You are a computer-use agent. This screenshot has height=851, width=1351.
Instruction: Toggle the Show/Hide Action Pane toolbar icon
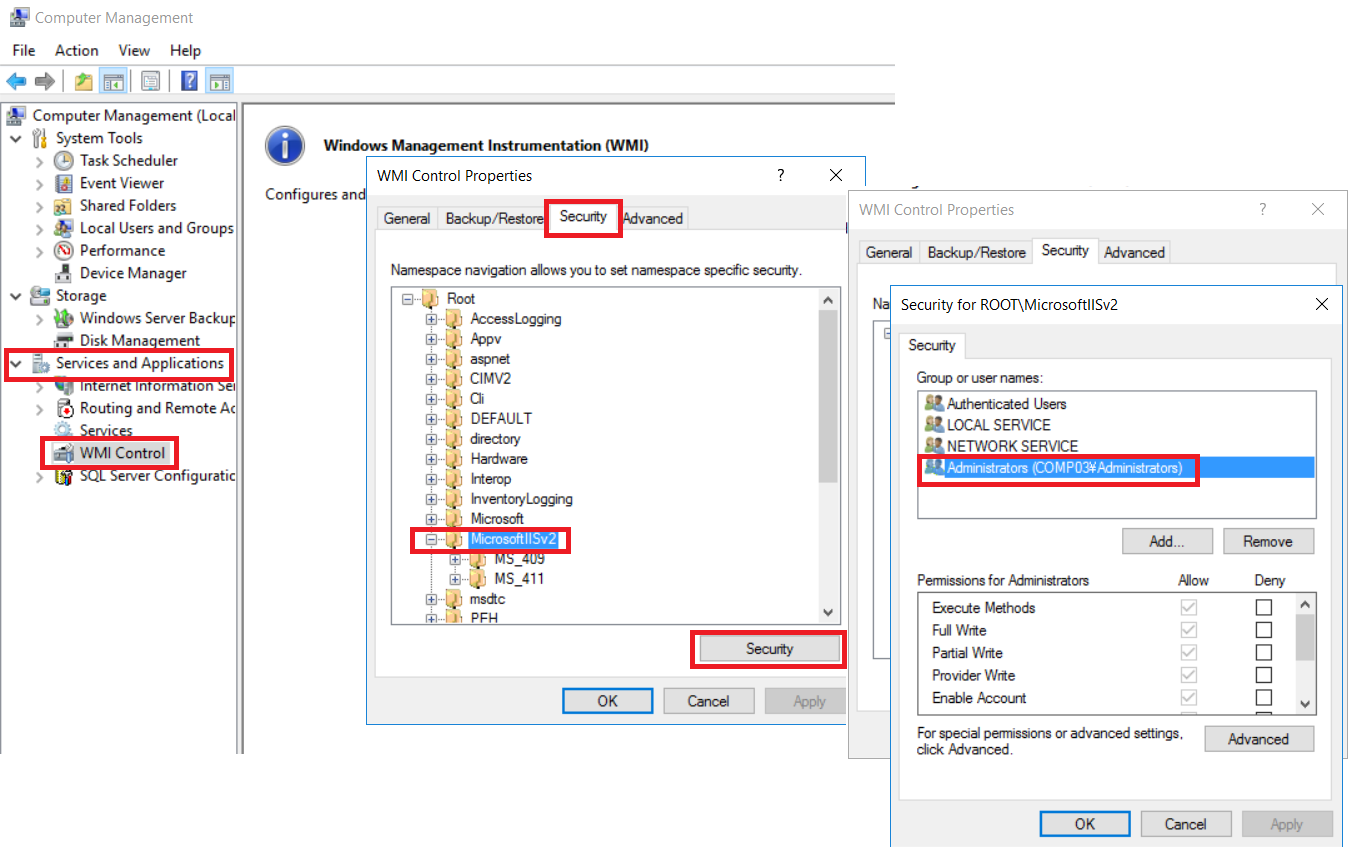pyautogui.click(x=218, y=81)
